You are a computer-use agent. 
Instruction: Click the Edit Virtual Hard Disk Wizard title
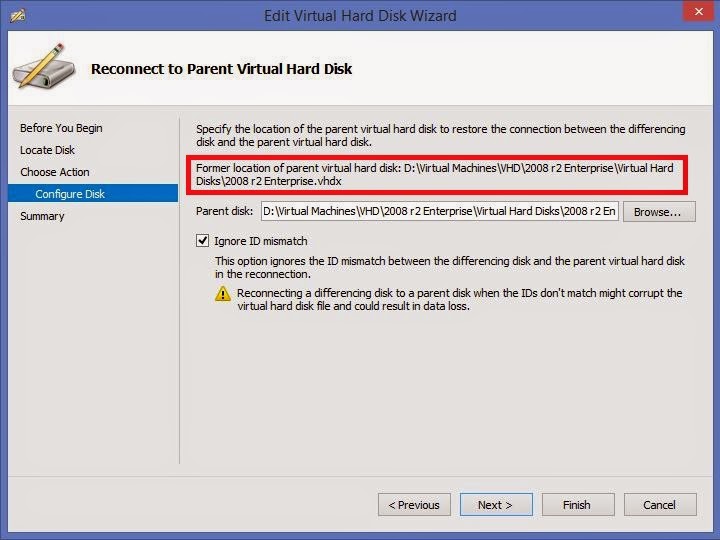click(360, 15)
